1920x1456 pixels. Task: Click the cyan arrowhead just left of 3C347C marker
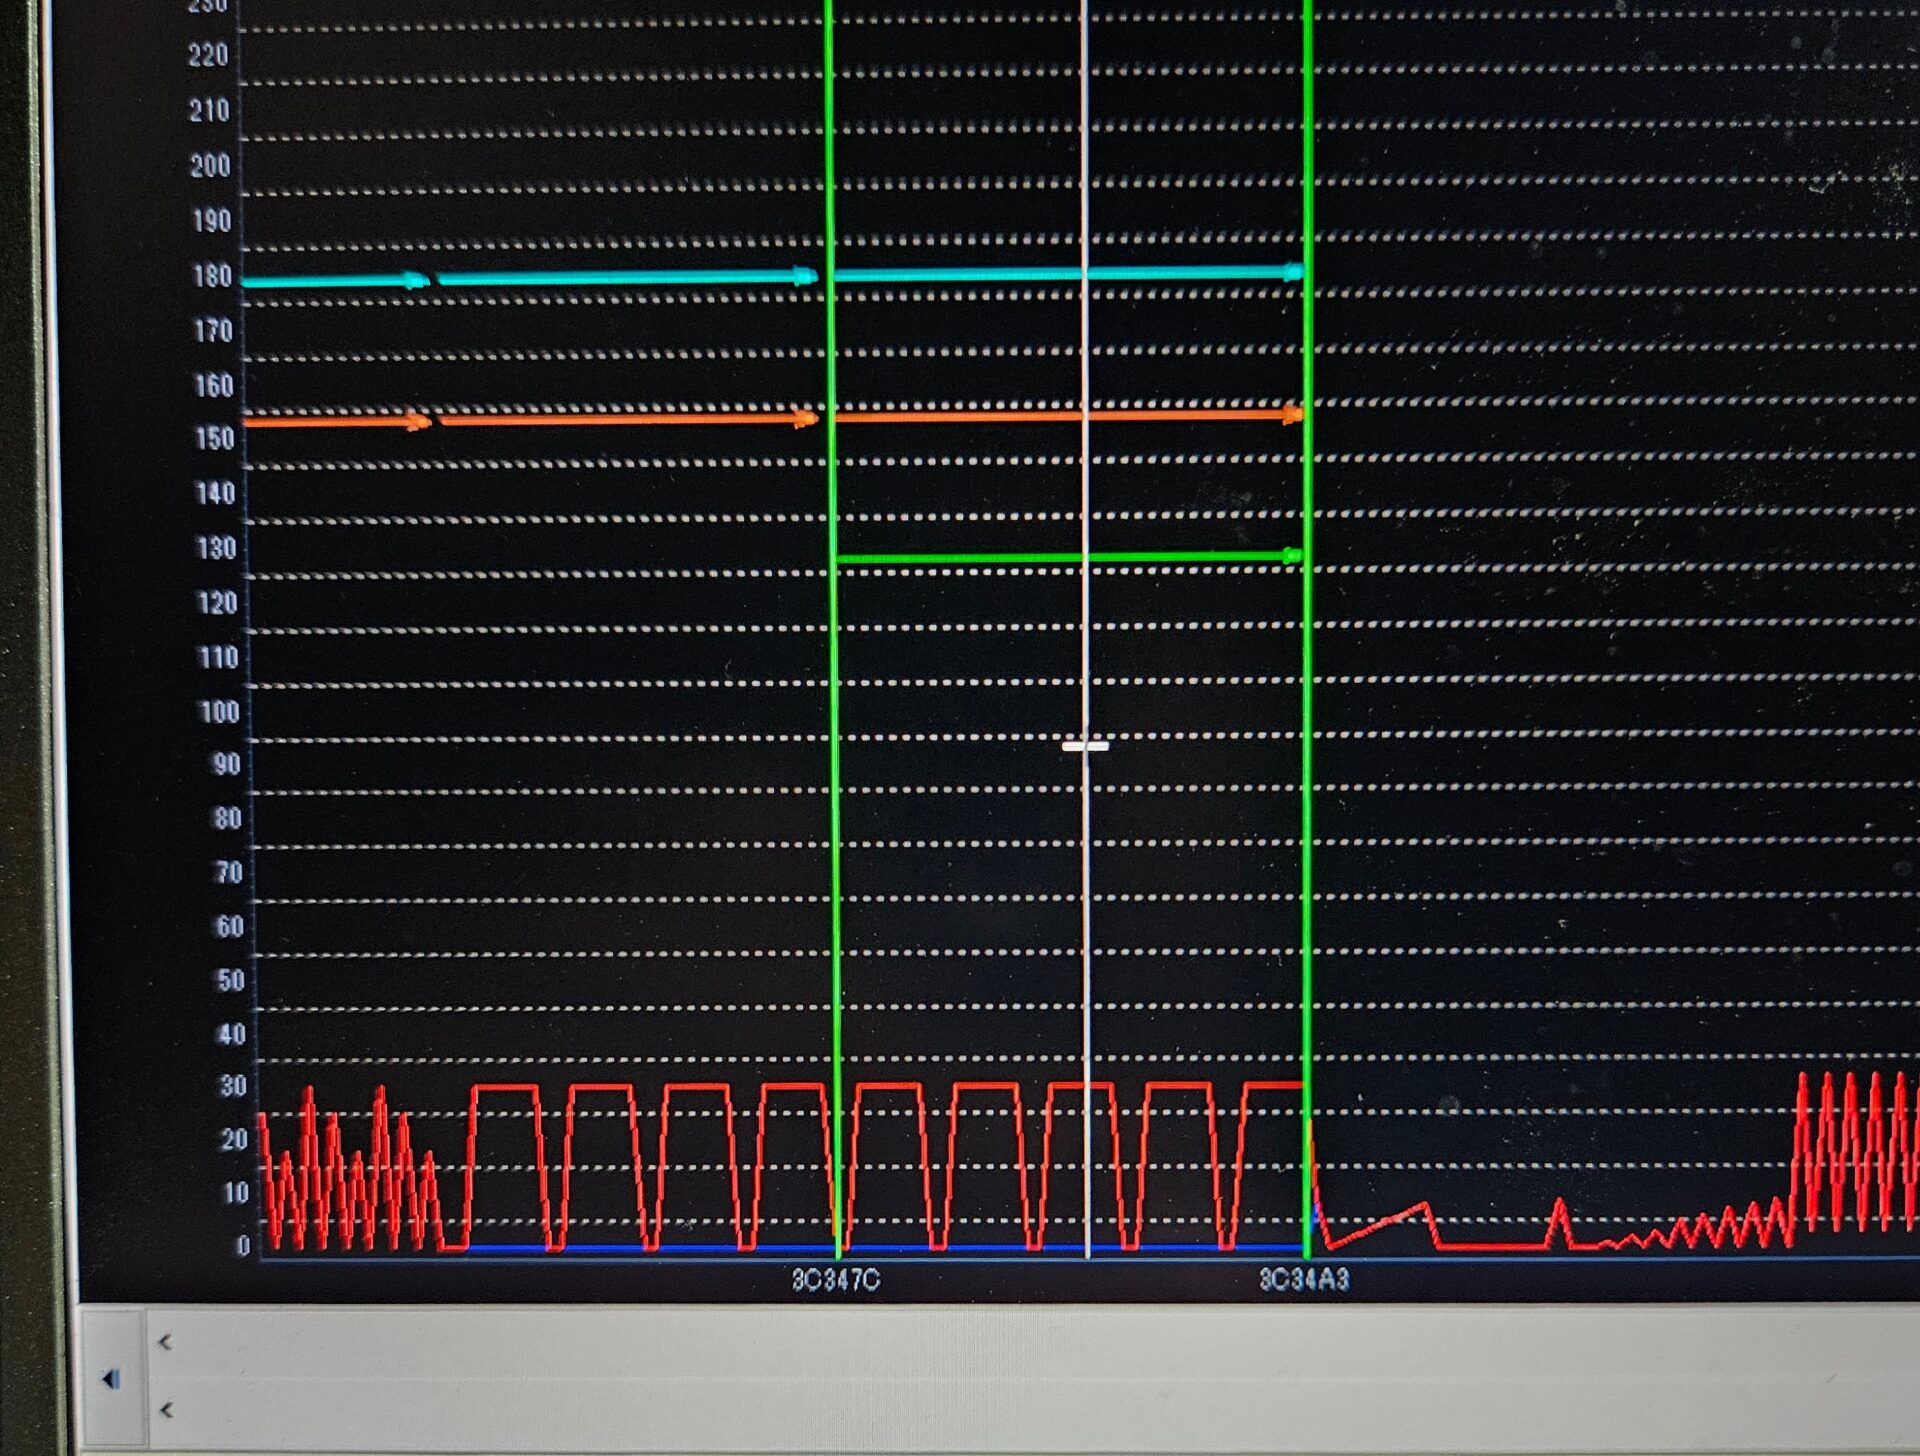pos(804,276)
